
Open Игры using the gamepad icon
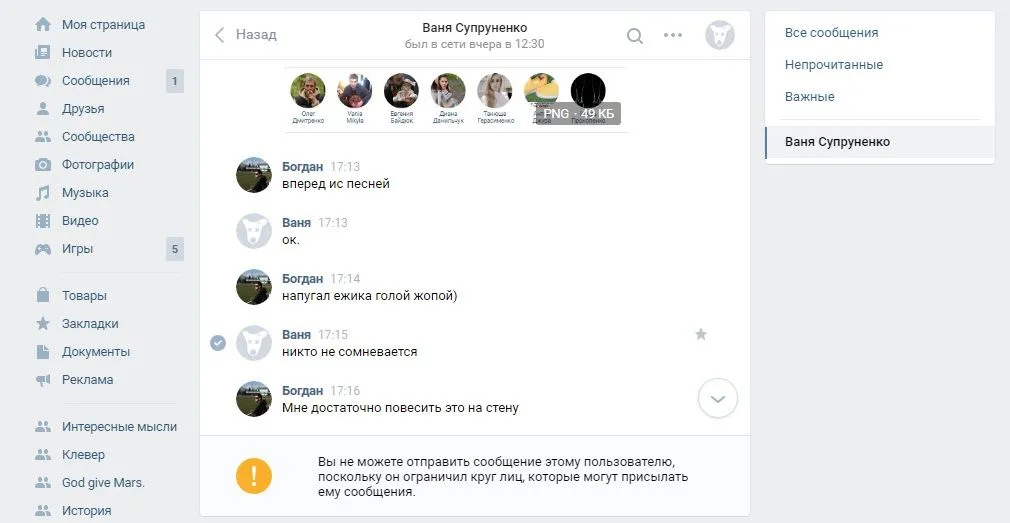pyautogui.click(x=43, y=249)
